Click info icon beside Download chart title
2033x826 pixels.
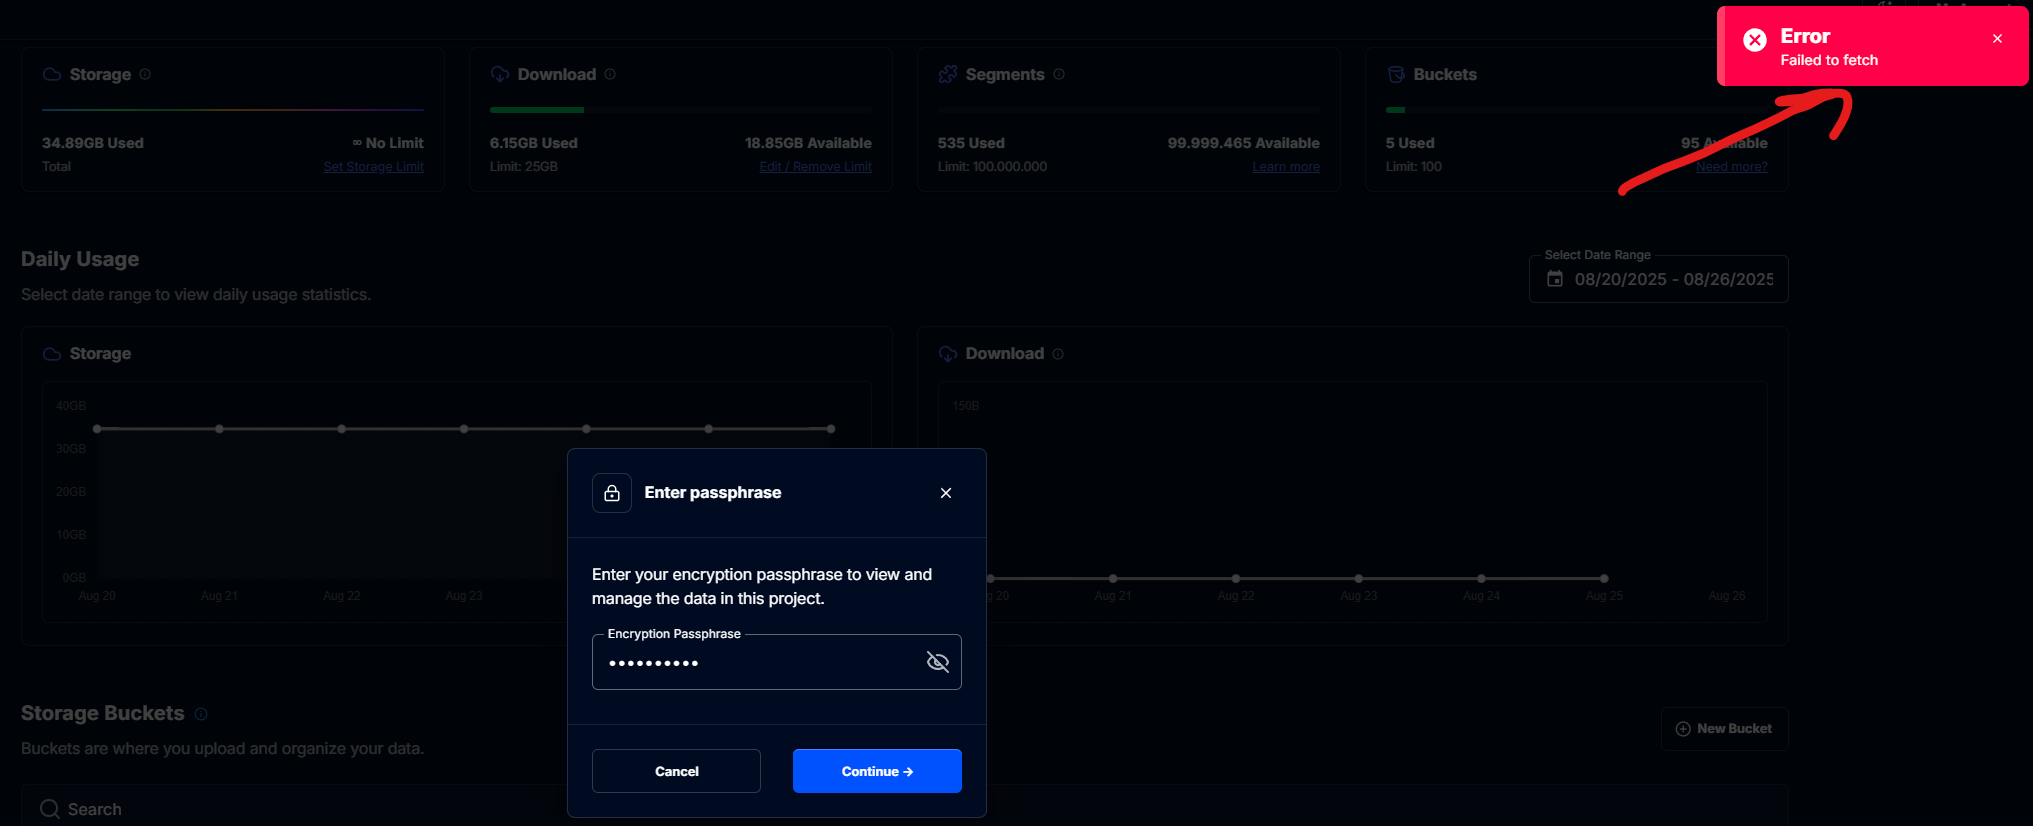click(1058, 354)
